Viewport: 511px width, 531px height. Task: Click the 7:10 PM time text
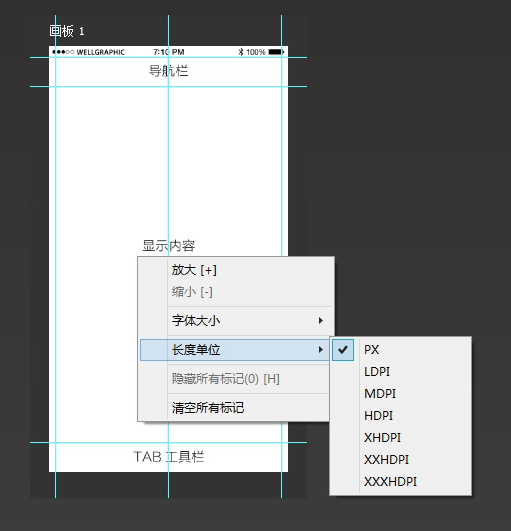click(x=169, y=52)
